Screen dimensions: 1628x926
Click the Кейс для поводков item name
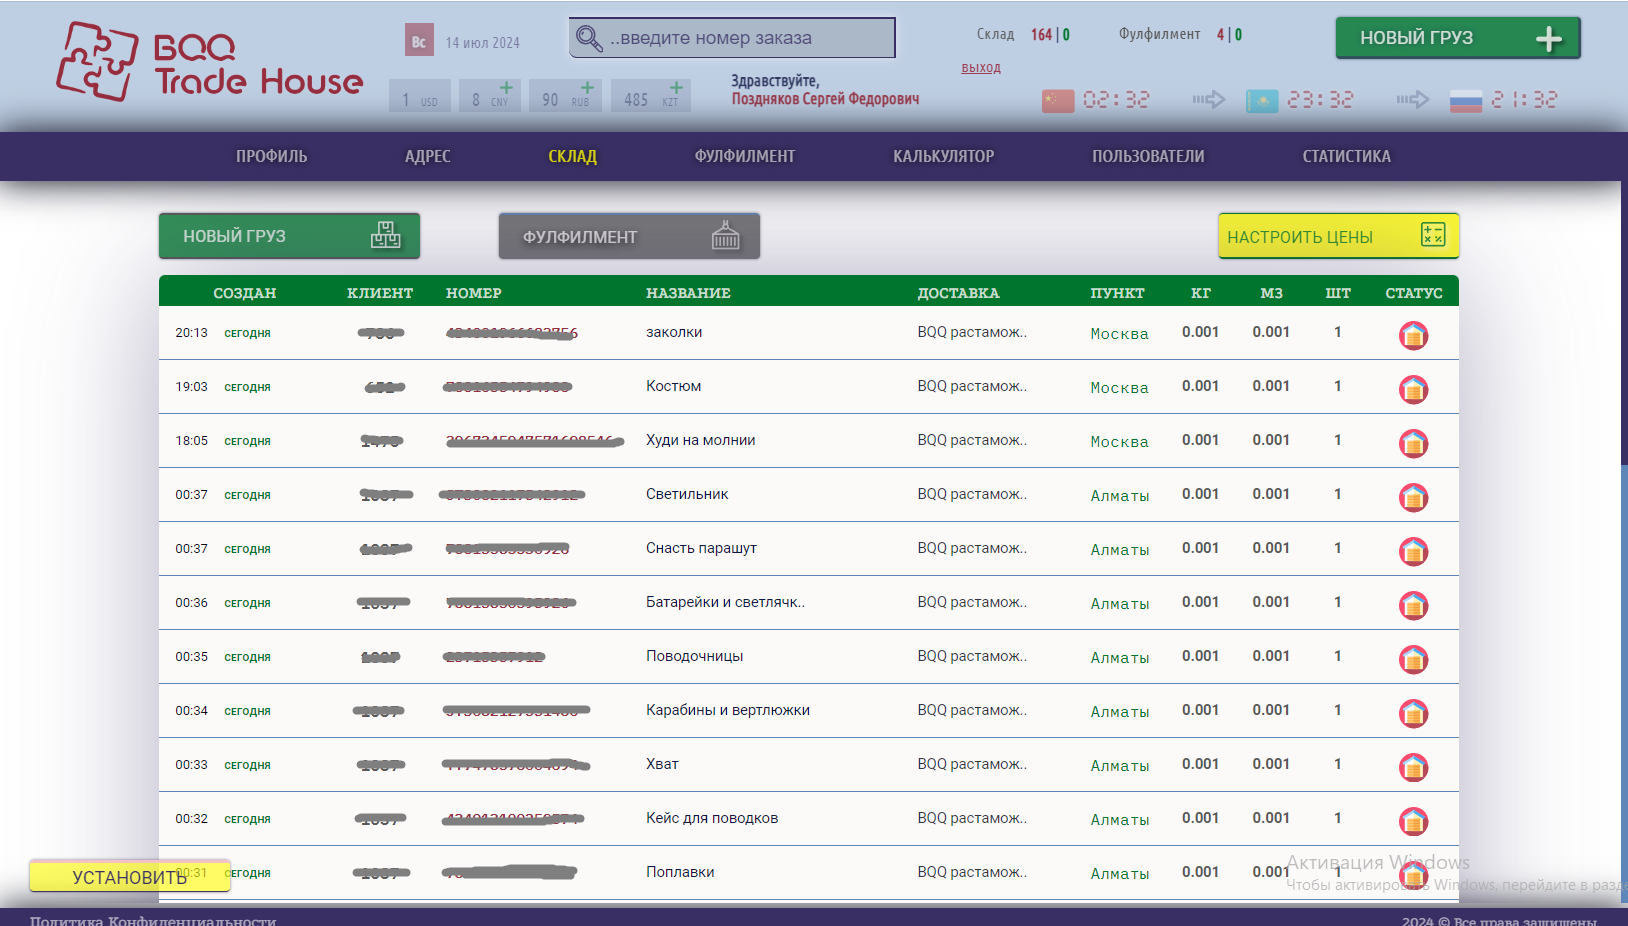[x=712, y=818]
